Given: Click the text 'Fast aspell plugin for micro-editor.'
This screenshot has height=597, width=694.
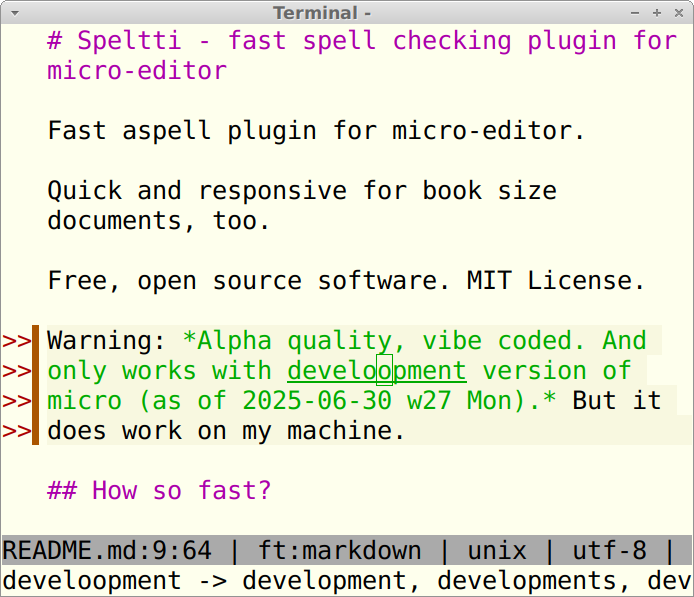Looking at the screenshot, I should (316, 131).
